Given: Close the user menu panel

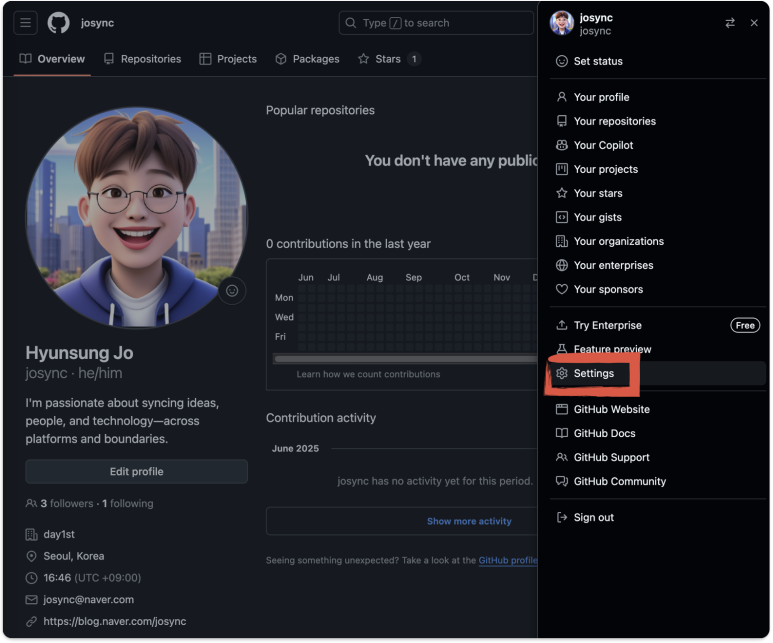Looking at the screenshot, I should coord(754,23).
